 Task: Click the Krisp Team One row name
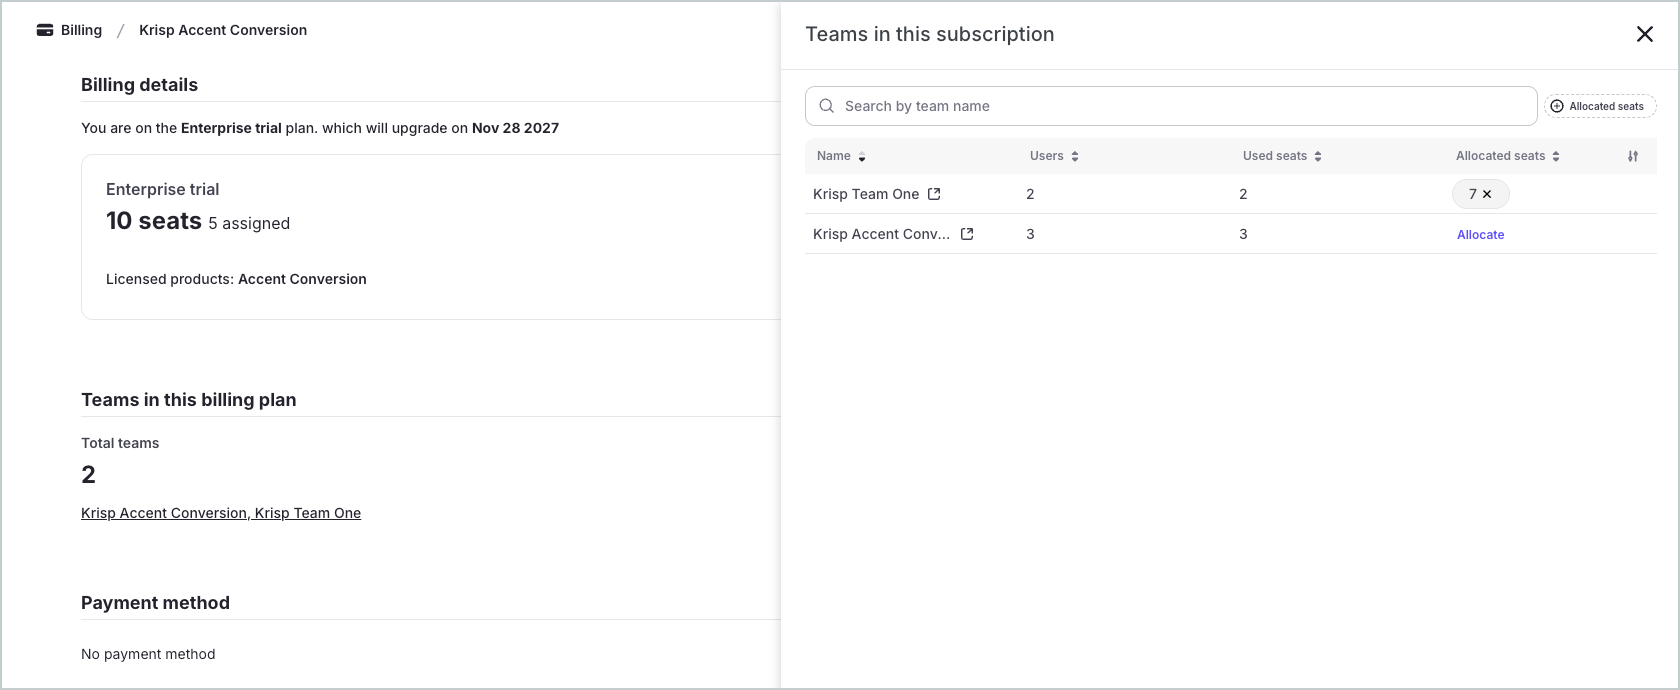click(x=865, y=194)
